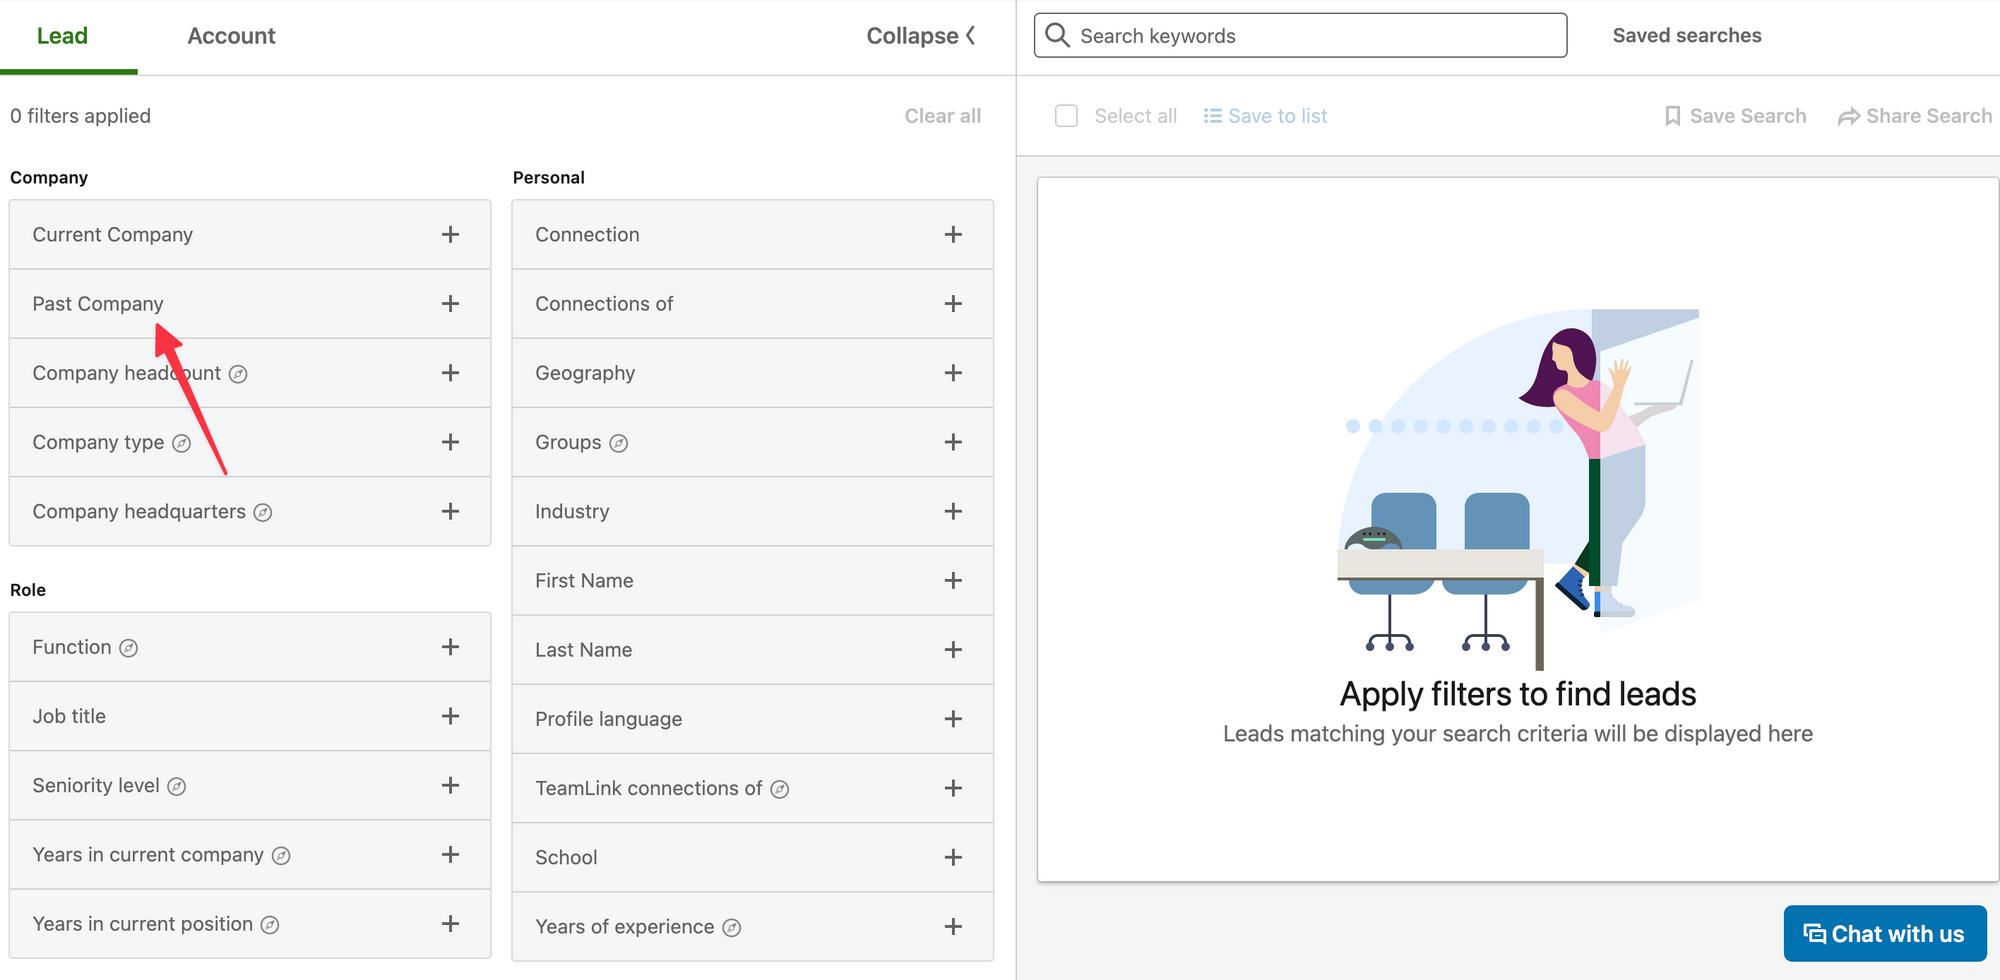Click the plus icon for School

[953, 857]
